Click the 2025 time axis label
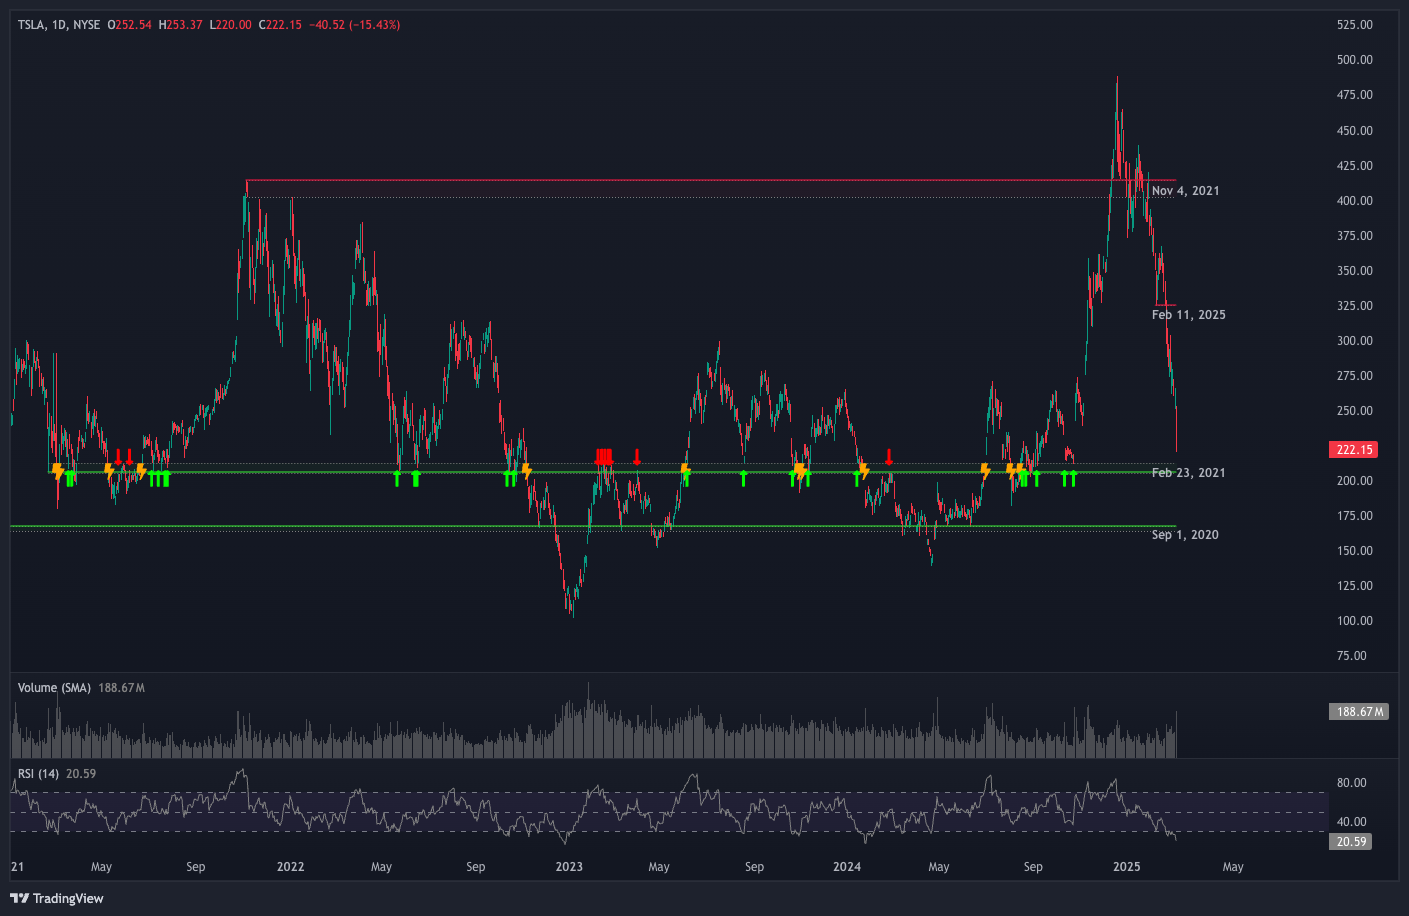This screenshot has width=1409, height=916. click(x=1127, y=867)
